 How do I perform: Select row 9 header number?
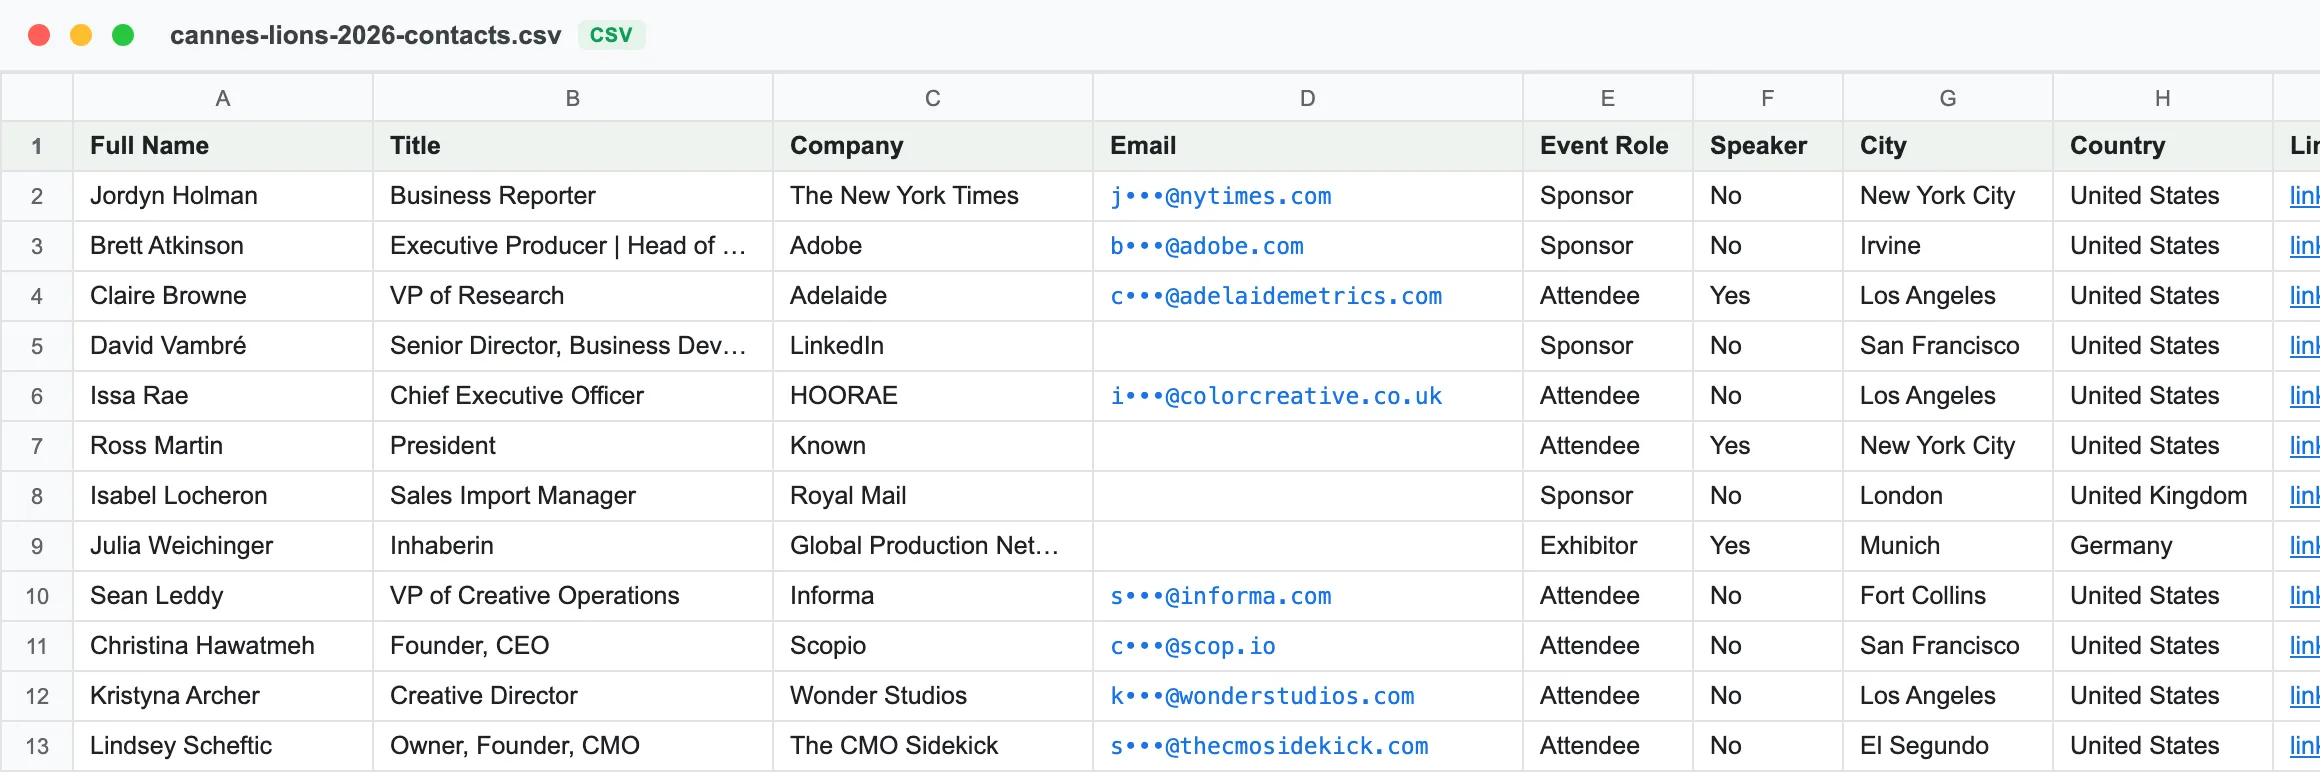[x=37, y=546]
